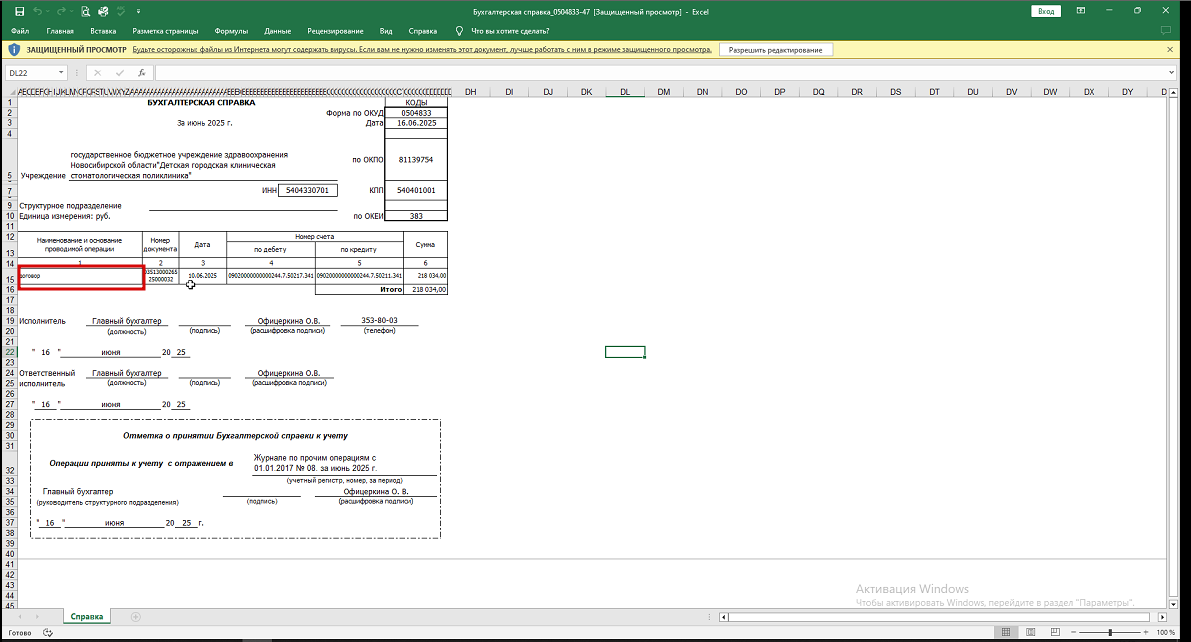Open the Справка ribbon tab
The height and width of the screenshot is (642, 1191).
point(422,31)
